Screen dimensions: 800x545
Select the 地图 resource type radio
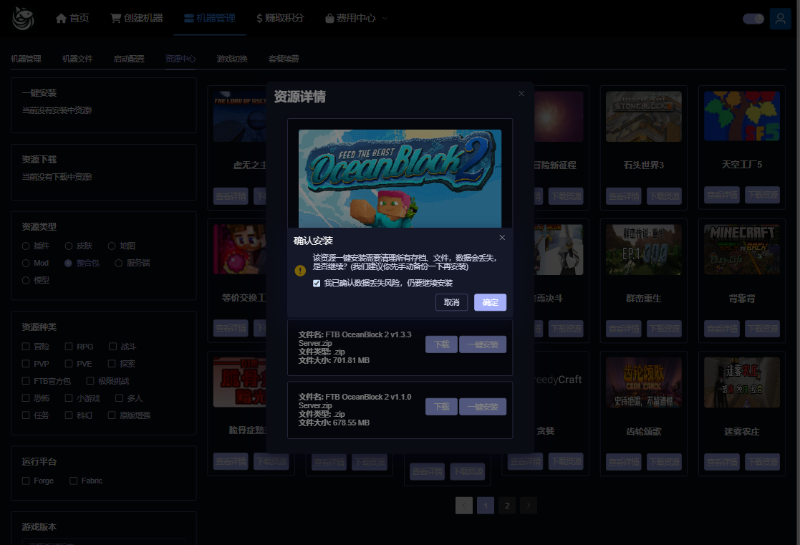[111, 246]
